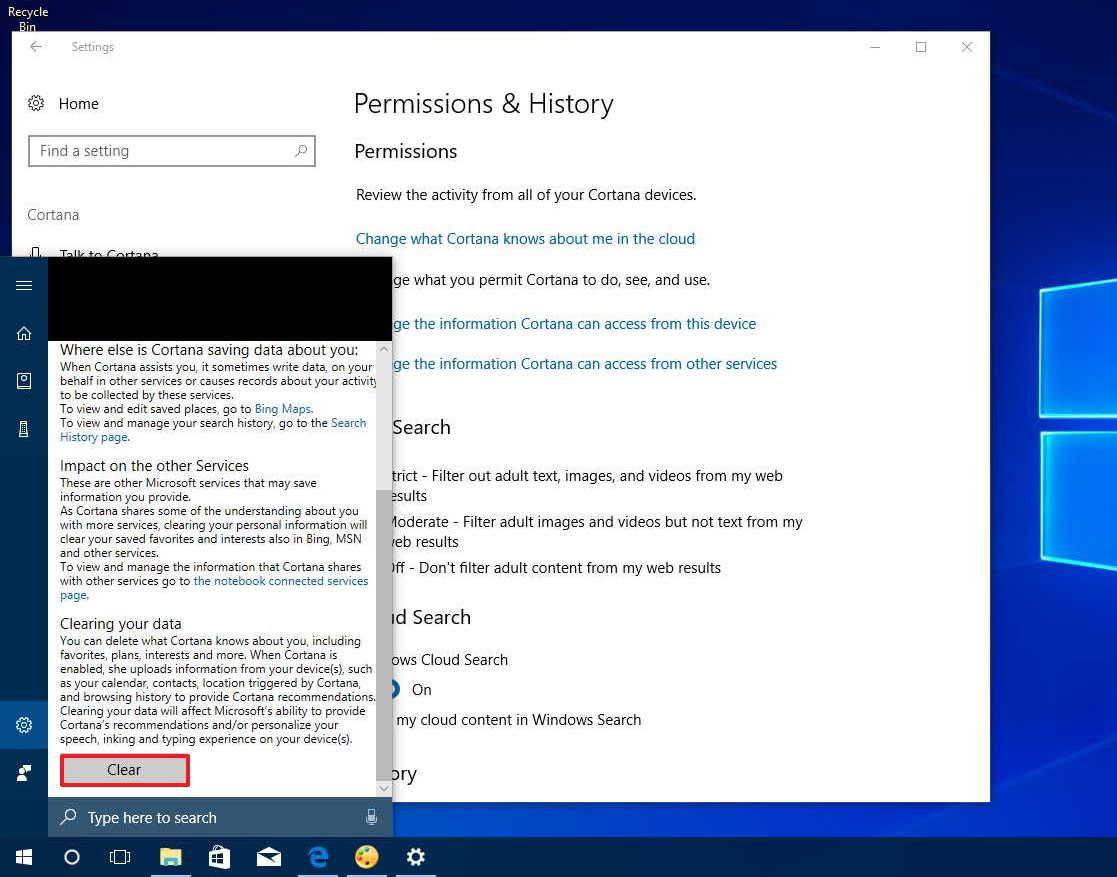Open Cortana's Notebook from the sidebar

(24, 380)
